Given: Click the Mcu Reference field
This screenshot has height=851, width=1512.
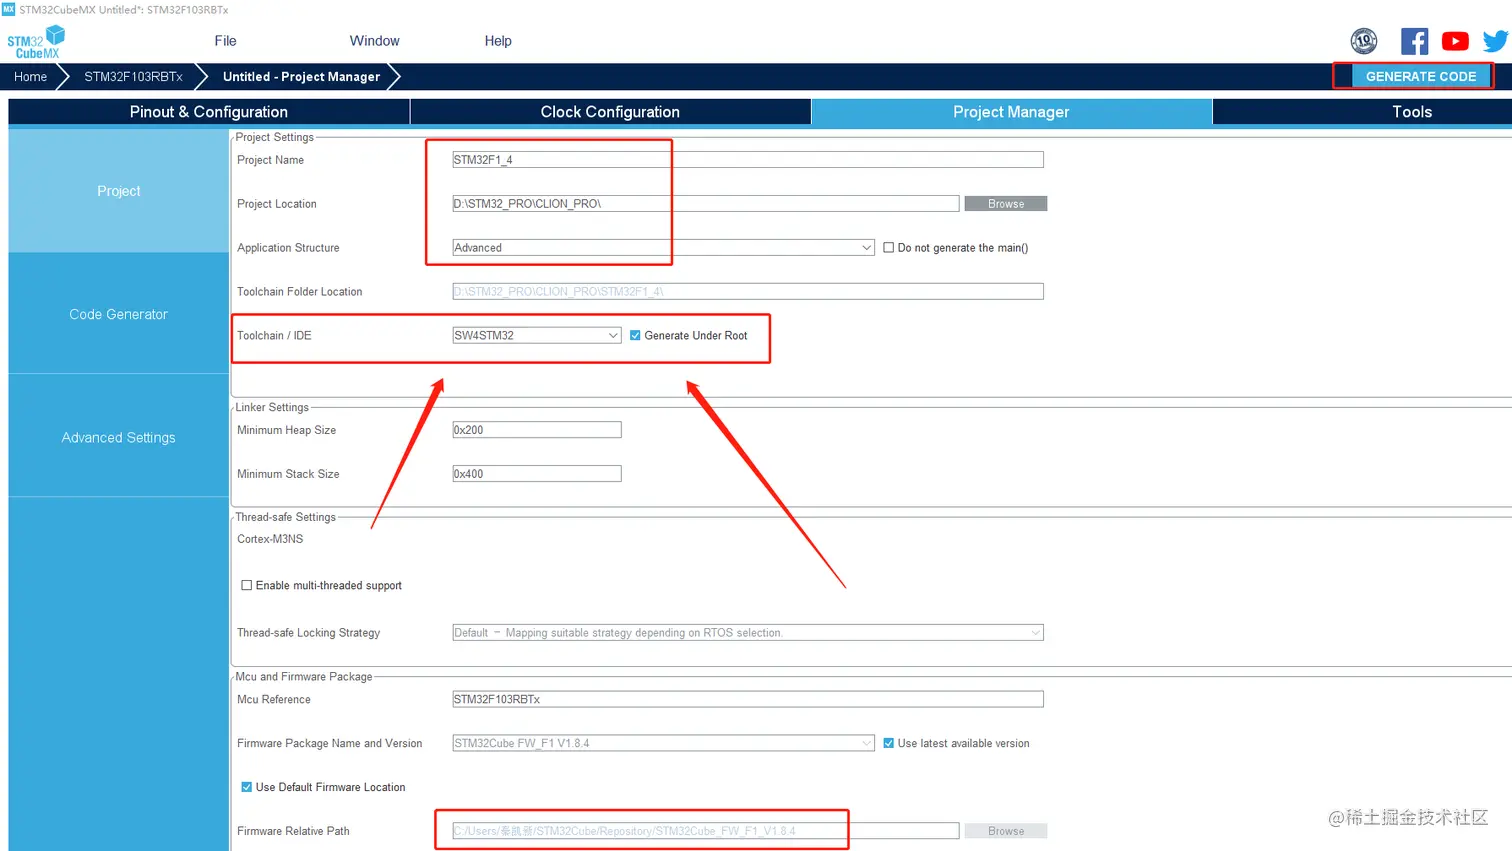Looking at the screenshot, I should click(748, 700).
